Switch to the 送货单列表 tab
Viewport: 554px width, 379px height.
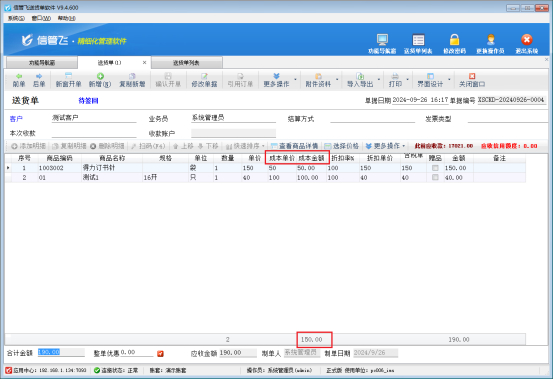tap(187, 63)
